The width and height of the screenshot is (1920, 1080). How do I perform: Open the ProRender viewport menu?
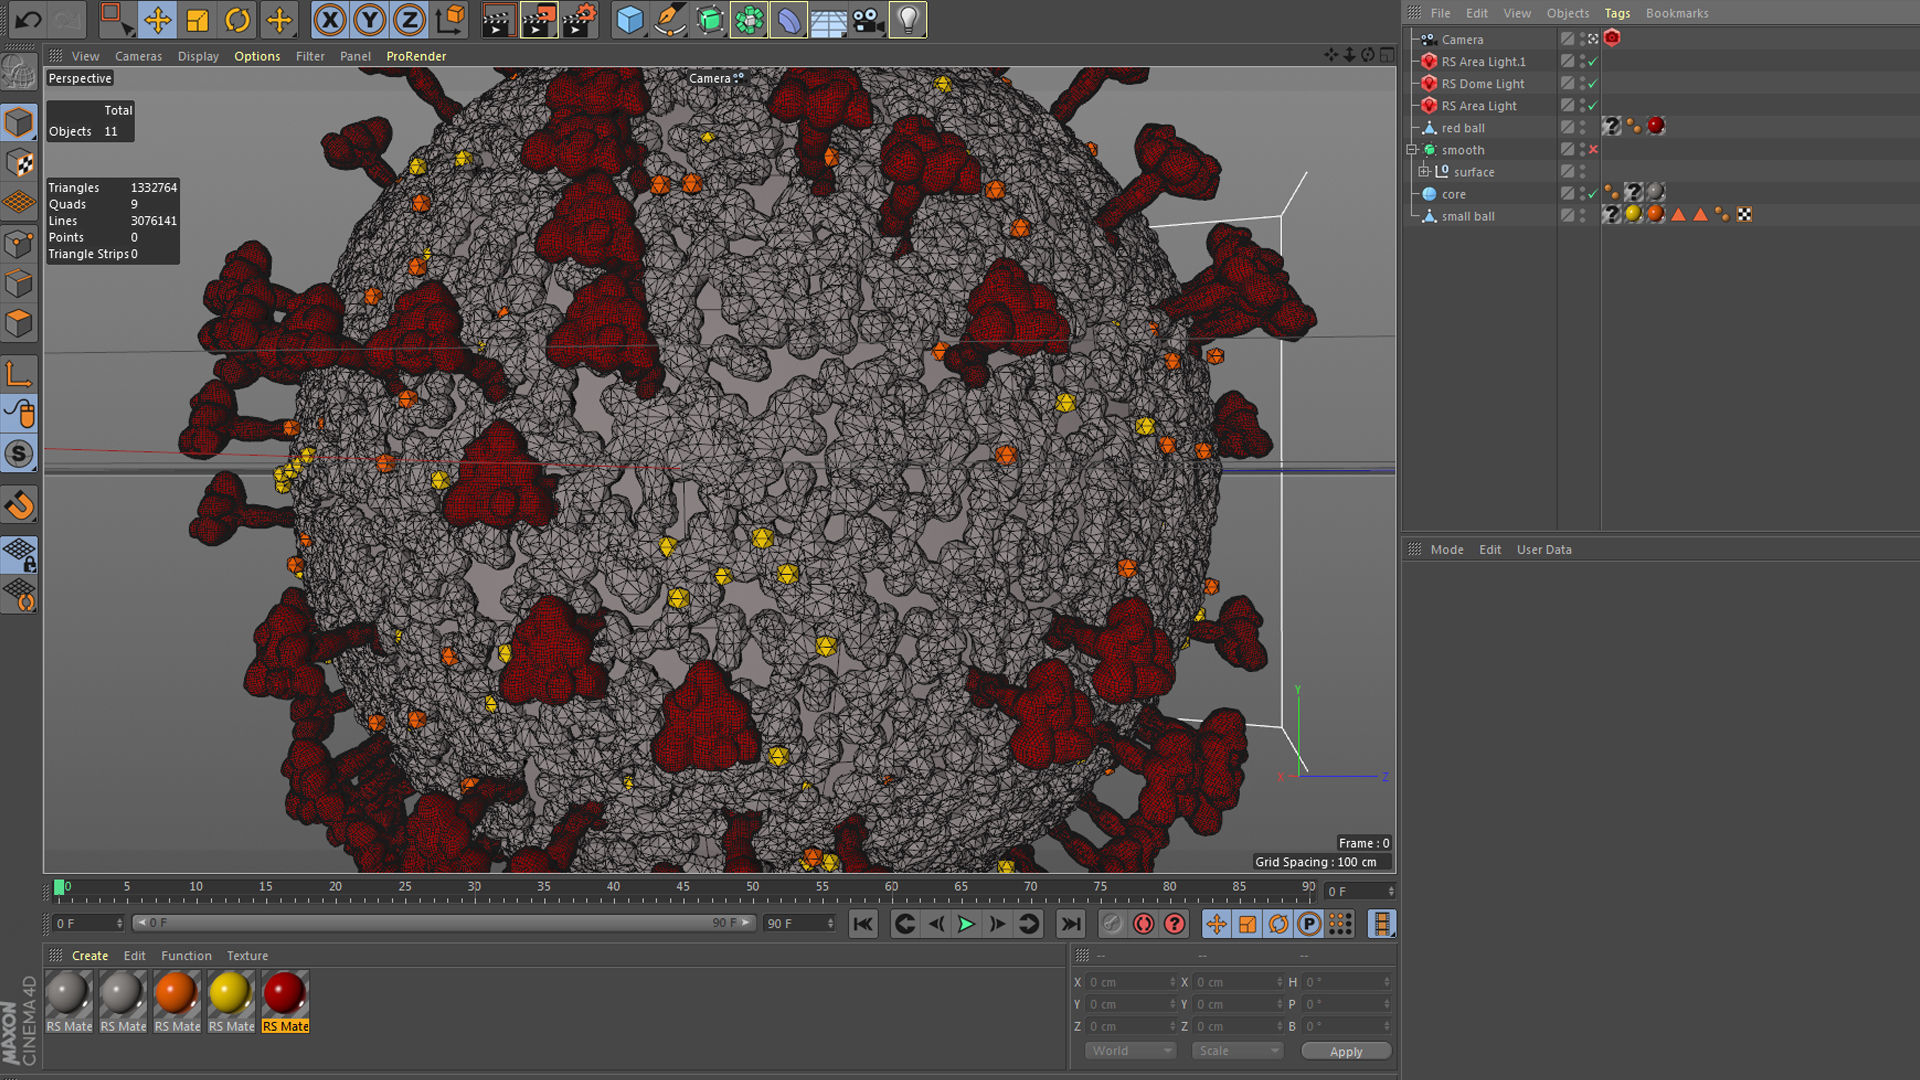416,56
